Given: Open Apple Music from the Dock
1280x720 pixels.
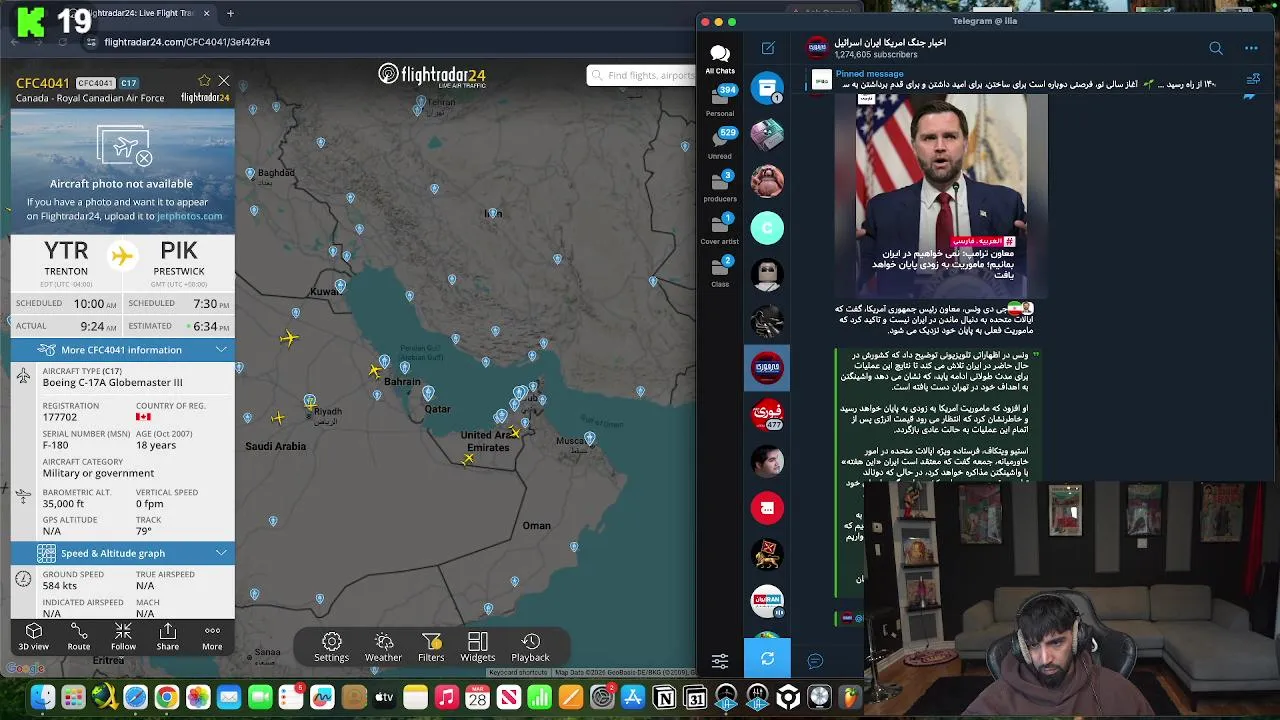Looking at the screenshot, I should tap(446, 697).
